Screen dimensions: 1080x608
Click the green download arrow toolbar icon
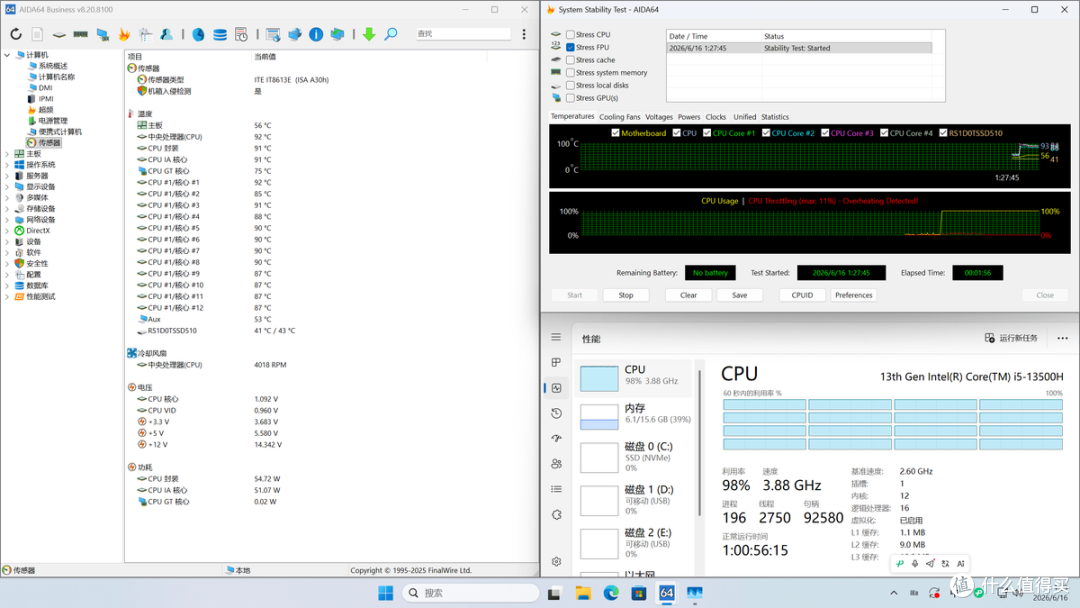369,34
